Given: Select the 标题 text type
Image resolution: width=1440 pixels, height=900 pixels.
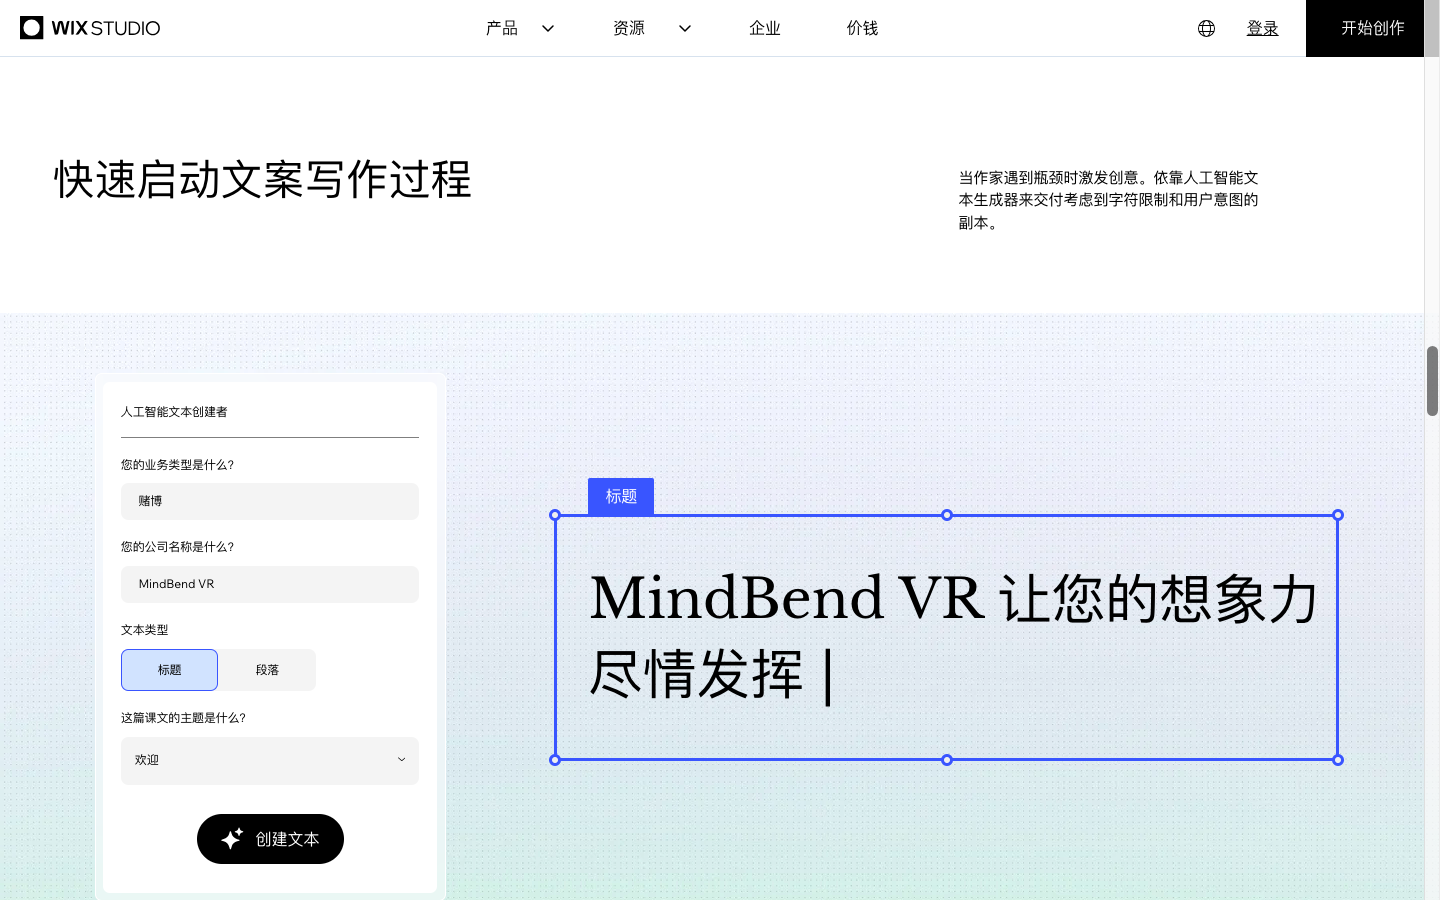Looking at the screenshot, I should (x=169, y=670).
